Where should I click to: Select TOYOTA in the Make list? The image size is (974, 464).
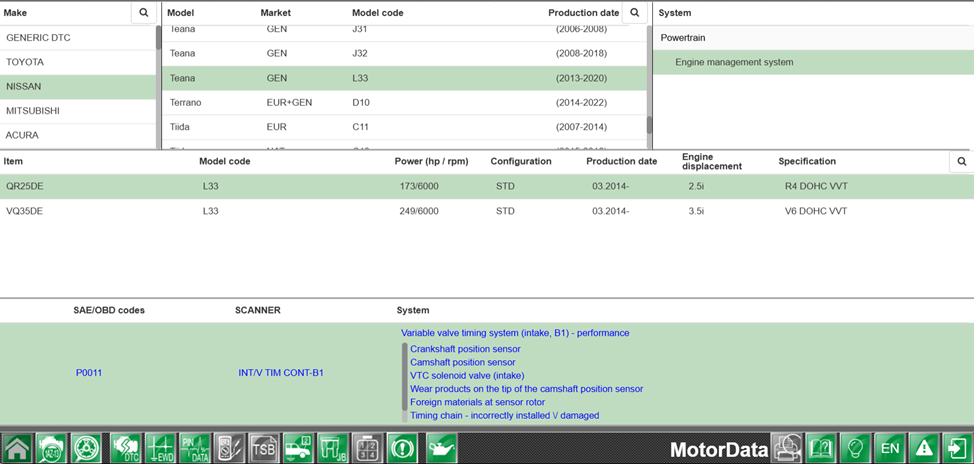pos(78,62)
